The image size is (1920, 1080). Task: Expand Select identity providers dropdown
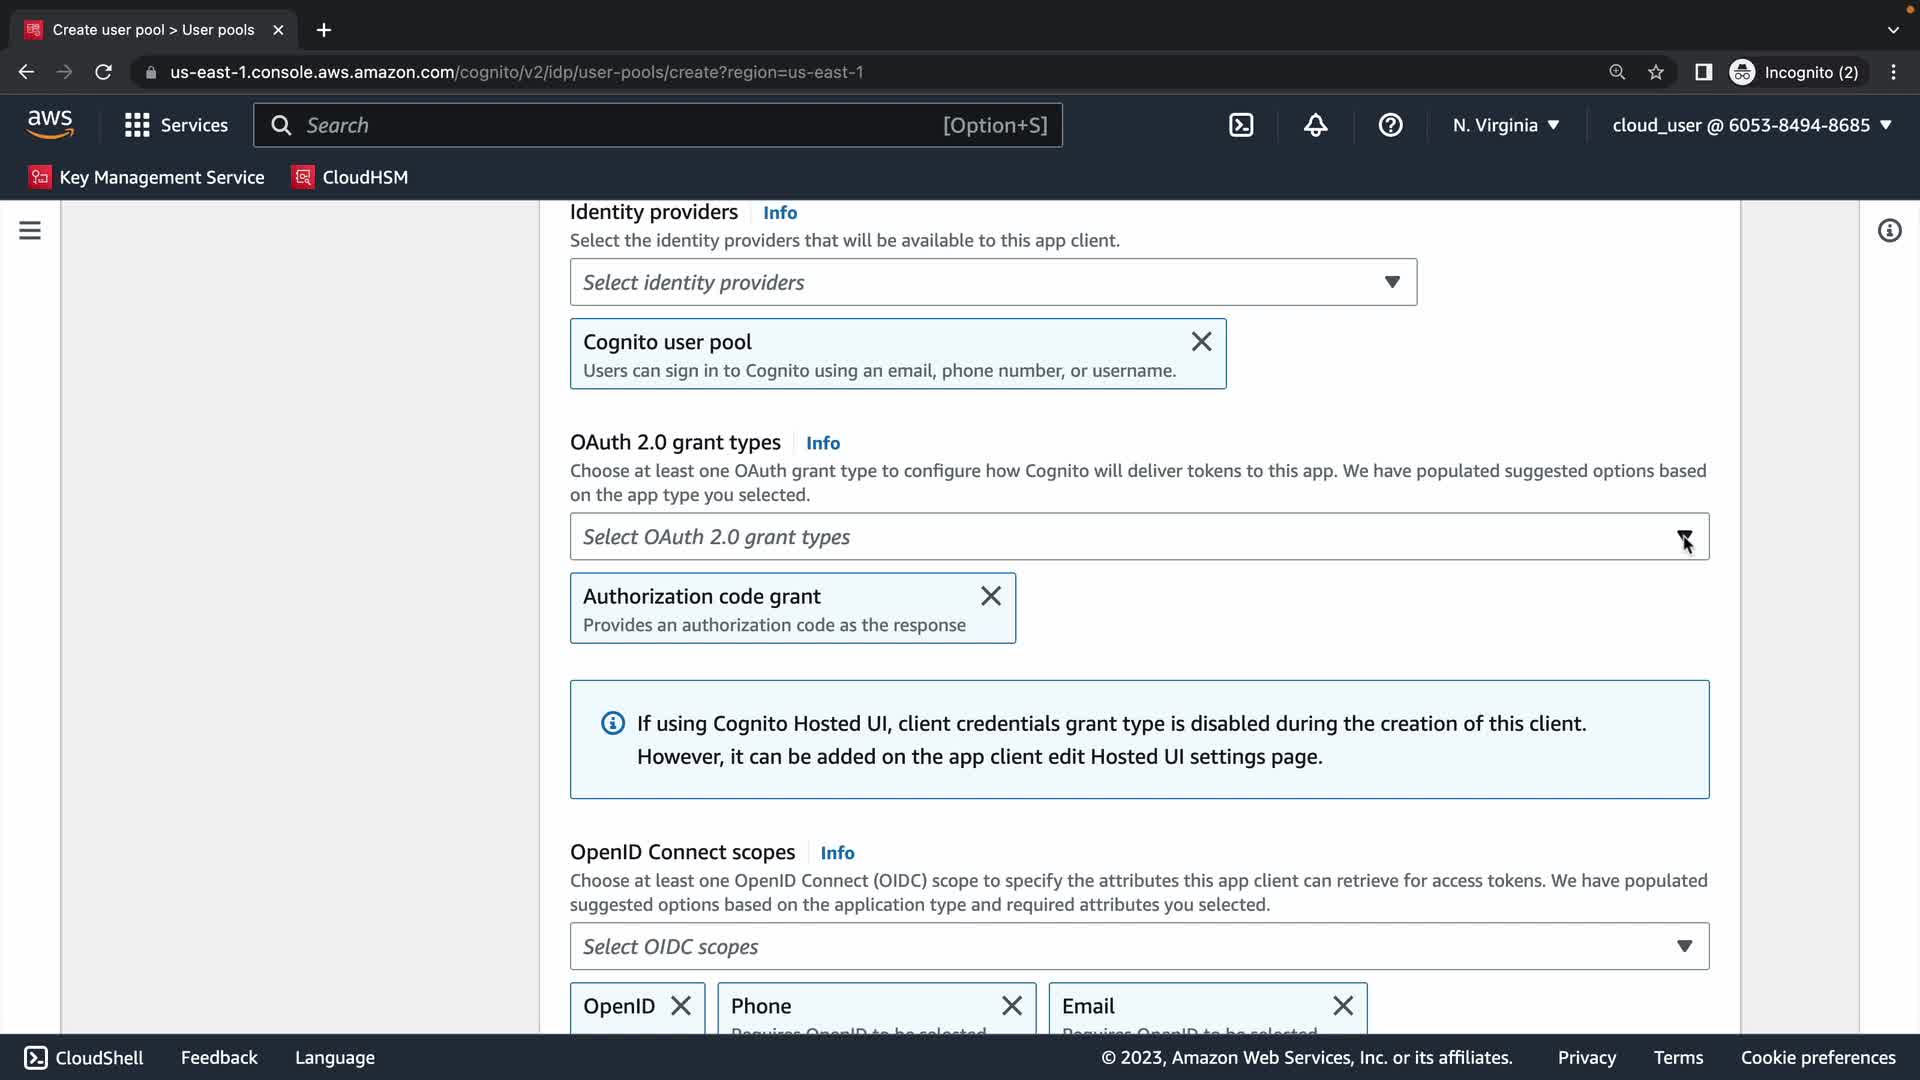992,282
